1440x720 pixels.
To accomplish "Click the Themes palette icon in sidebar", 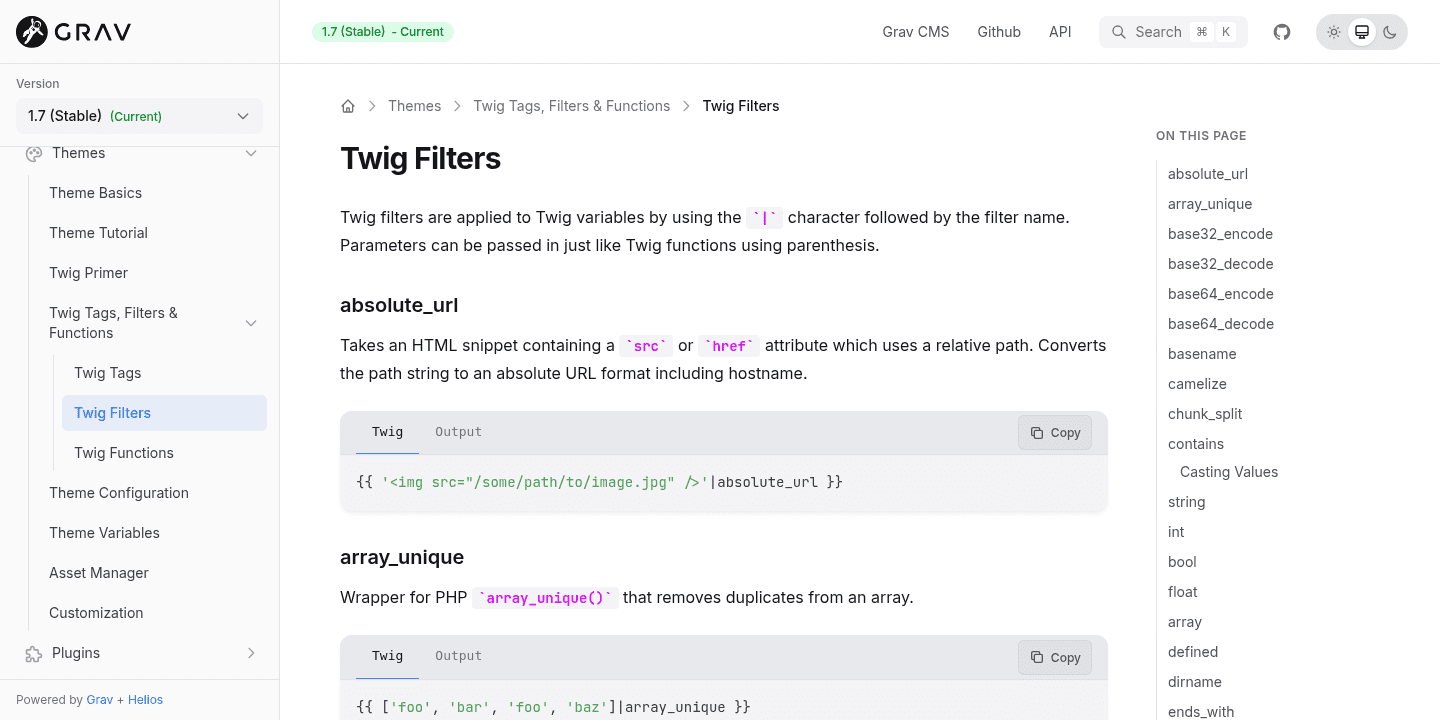I will click(34, 153).
